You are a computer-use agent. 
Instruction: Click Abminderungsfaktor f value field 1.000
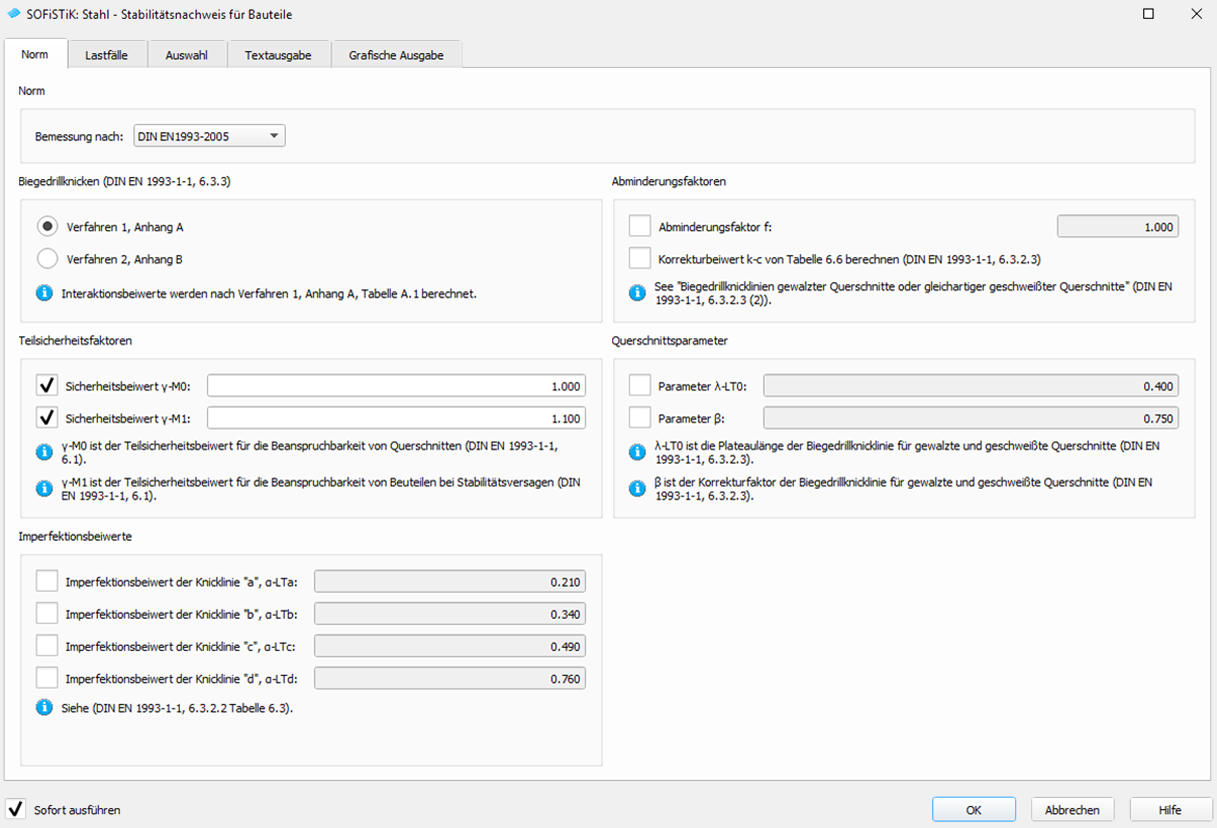(x=1118, y=227)
